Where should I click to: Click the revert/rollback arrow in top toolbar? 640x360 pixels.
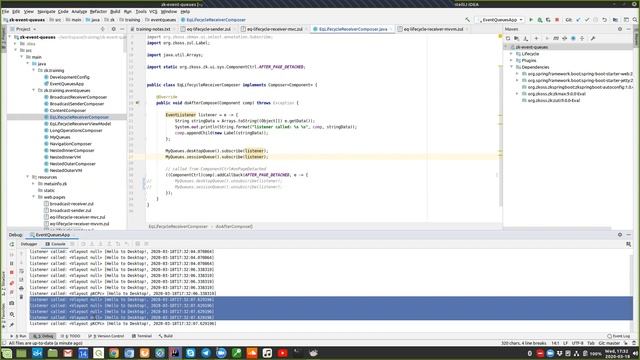click(x=604, y=20)
